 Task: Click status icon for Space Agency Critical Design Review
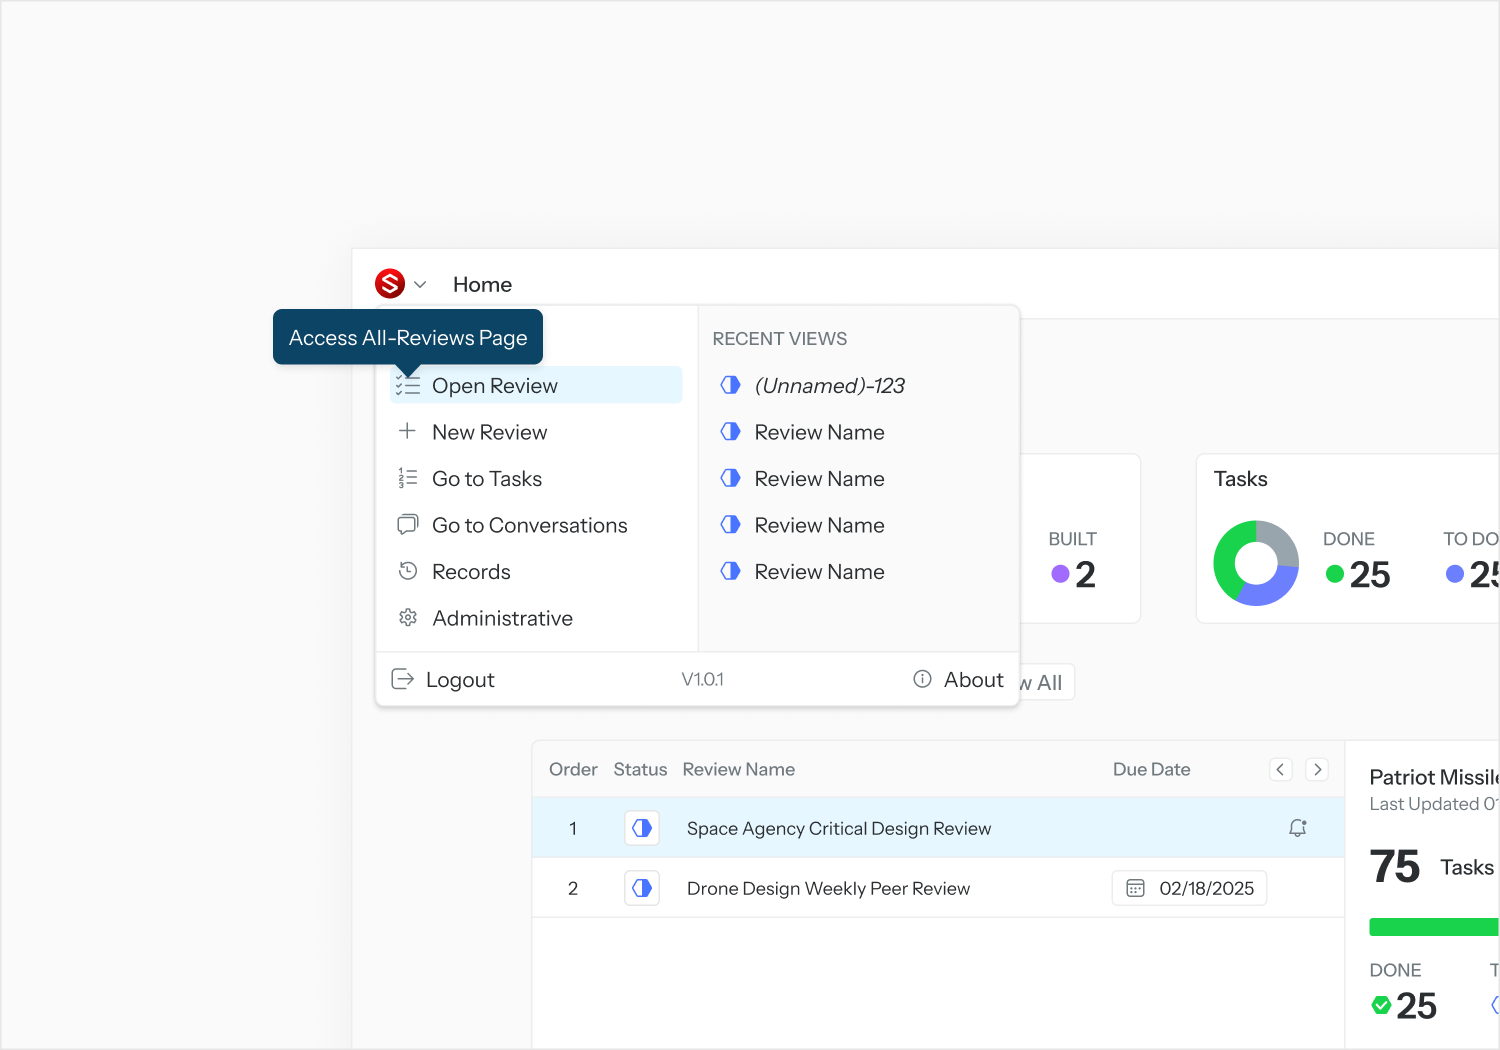pyautogui.click(x=642, y=828)
